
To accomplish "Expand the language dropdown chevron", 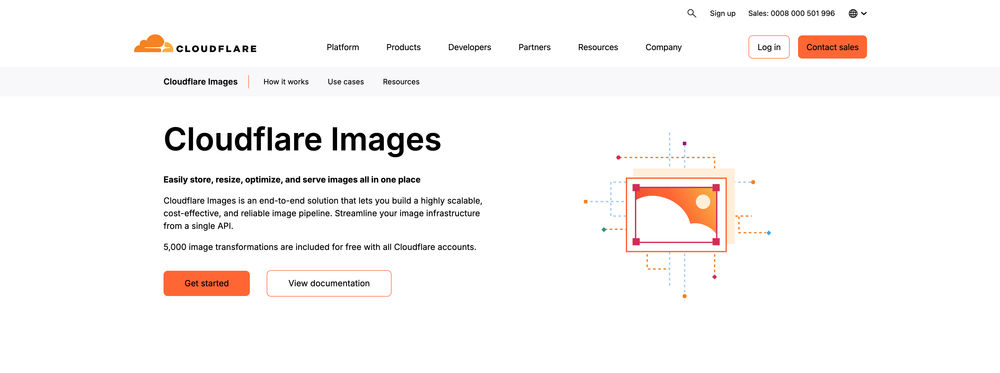I will click(x=864, y=13).
